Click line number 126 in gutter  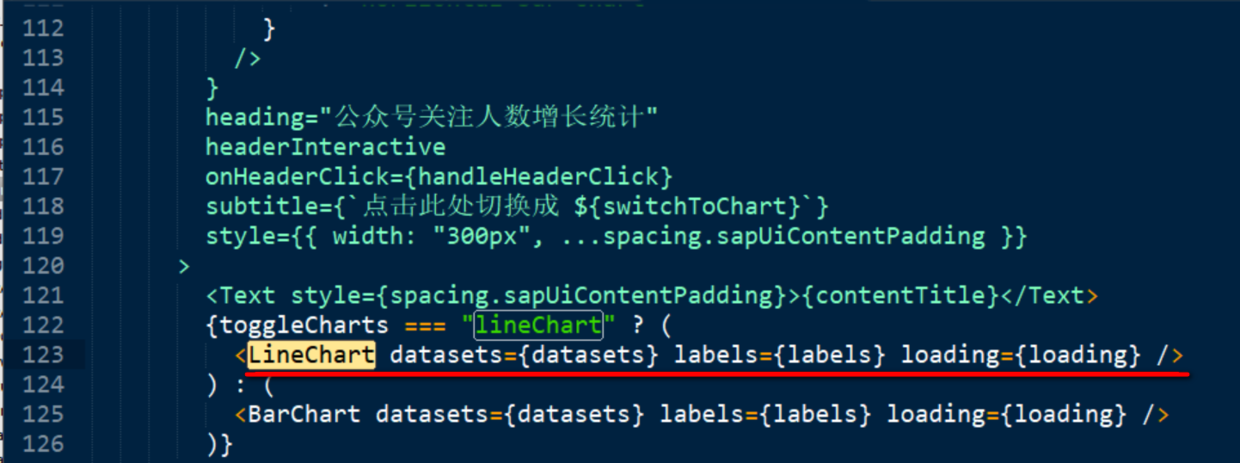pyautogui.click(x=43, y=444)
